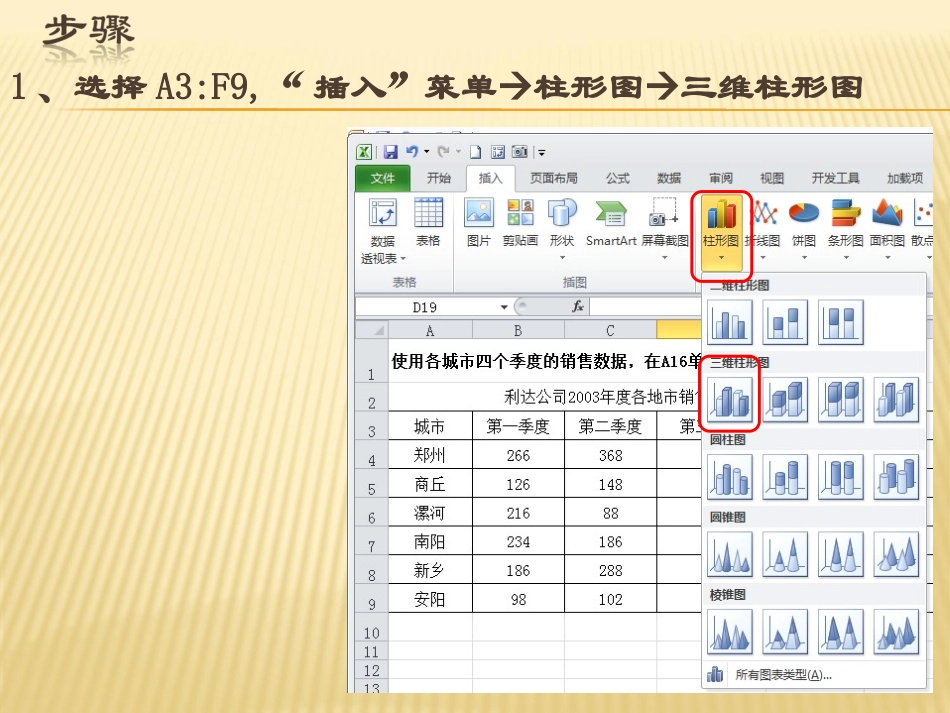Image resolution: width=950 pixels, height=713 pixels.
Task: Select the stacked cylinder chart
Action: pyautogui.click(x=785, y=477)
